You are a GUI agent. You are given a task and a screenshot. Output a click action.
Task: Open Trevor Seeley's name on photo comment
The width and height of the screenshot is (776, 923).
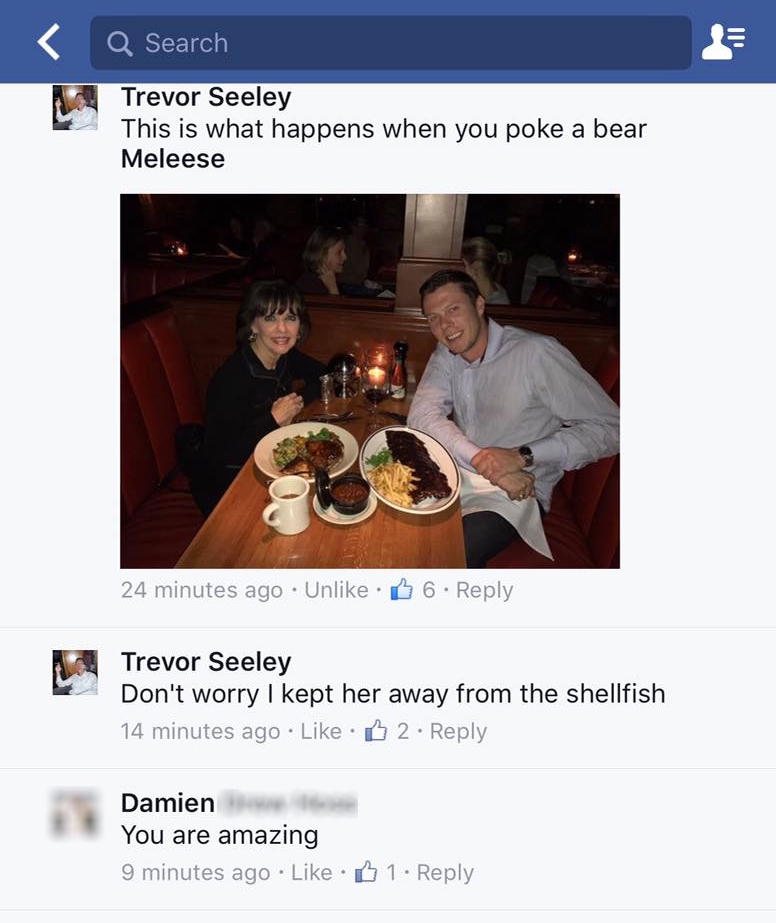click(206, 97)
